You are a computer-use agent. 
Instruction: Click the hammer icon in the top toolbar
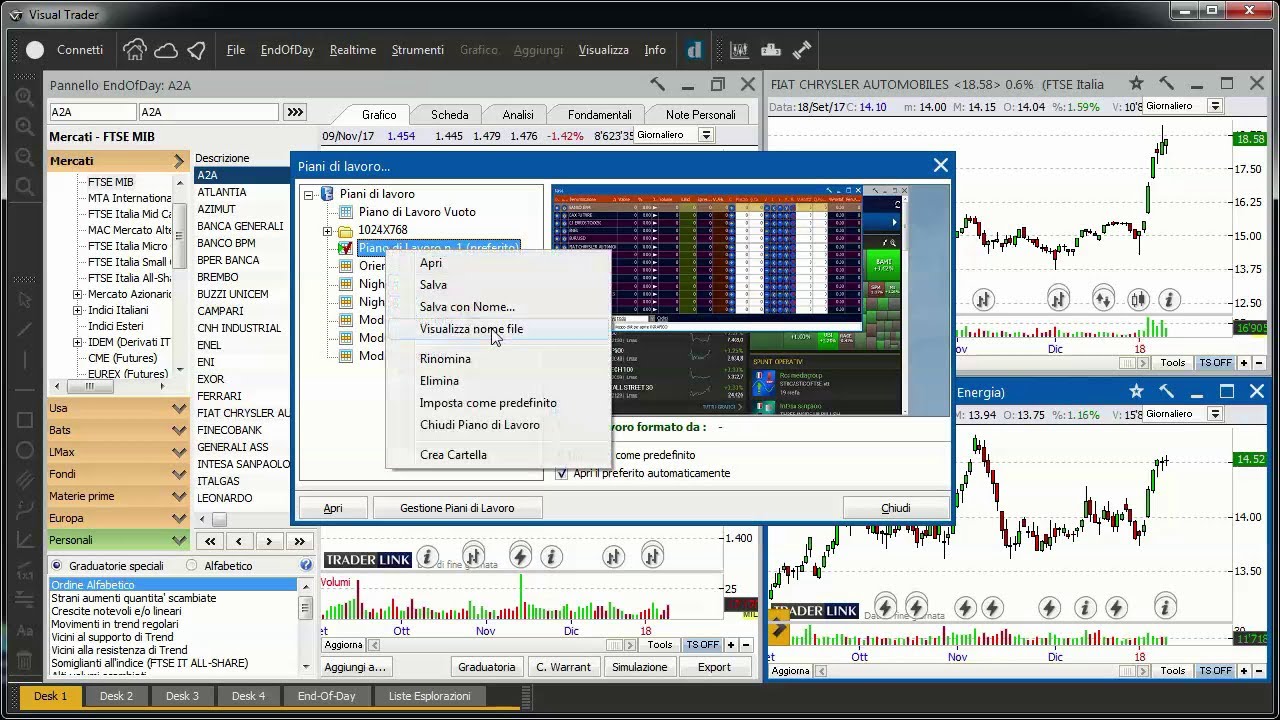coord(801,50)
